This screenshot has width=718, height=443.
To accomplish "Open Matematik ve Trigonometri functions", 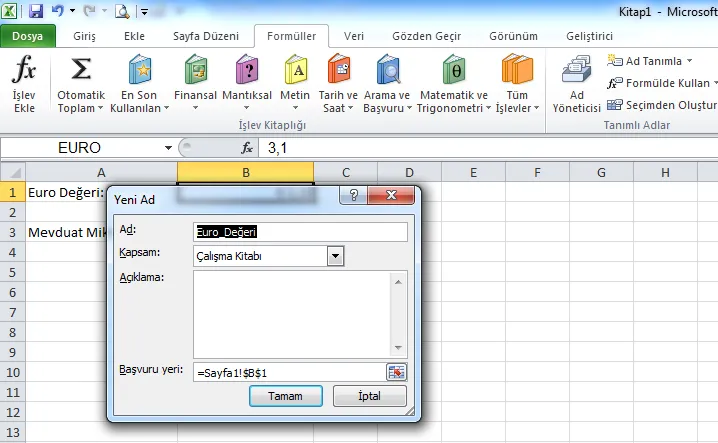I will pyautogui.click(x=453, y=72).
